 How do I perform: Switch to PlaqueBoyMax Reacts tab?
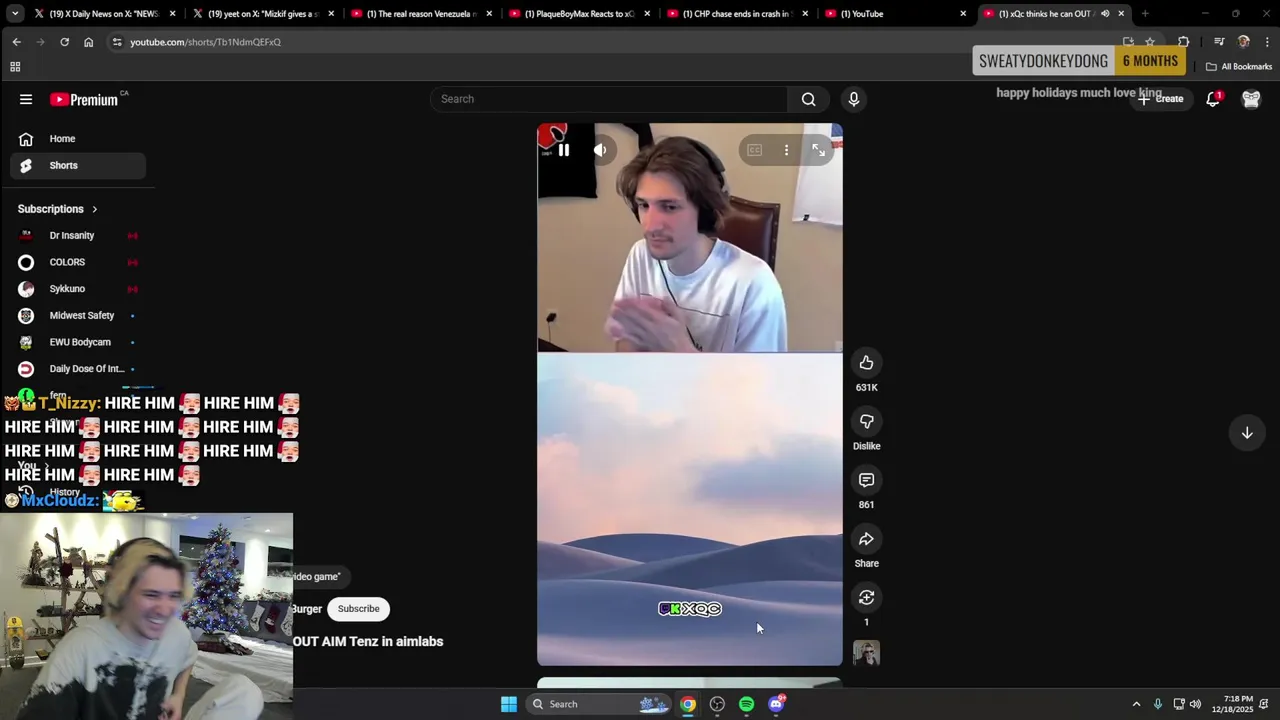580,14
